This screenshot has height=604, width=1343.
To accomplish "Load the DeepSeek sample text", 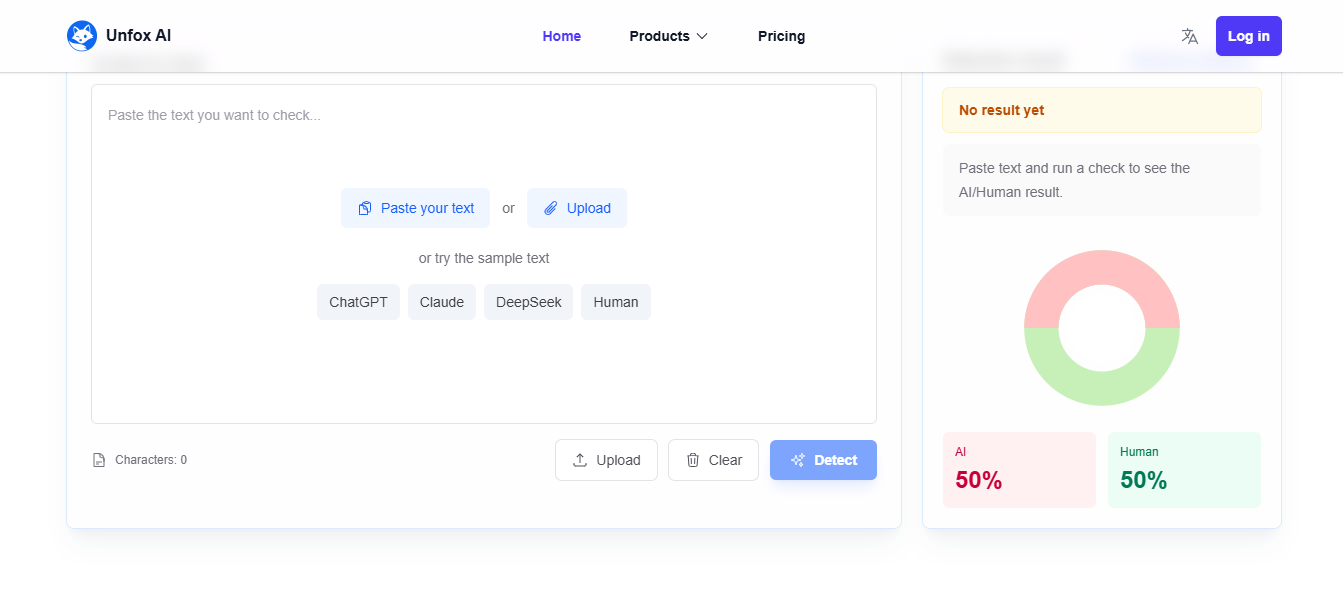I will [x=528, y=302].
